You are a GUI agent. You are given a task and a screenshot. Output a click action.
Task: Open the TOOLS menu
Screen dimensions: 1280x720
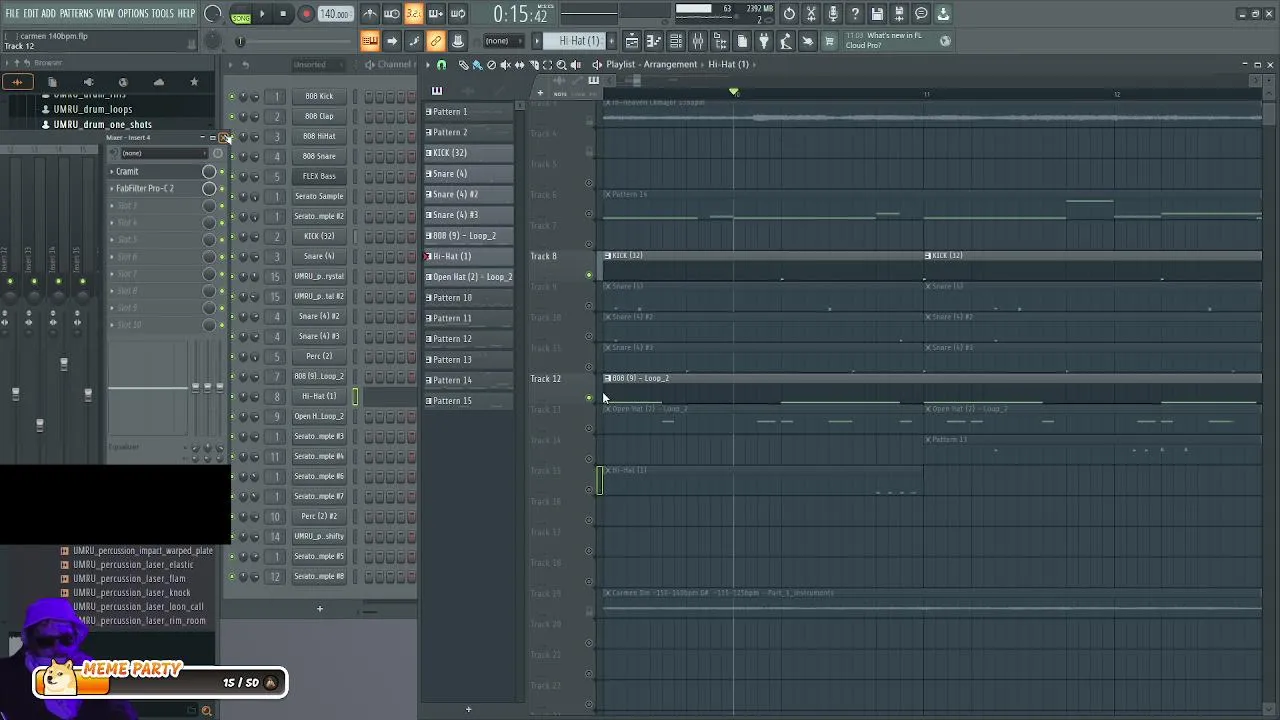point(163,13)
